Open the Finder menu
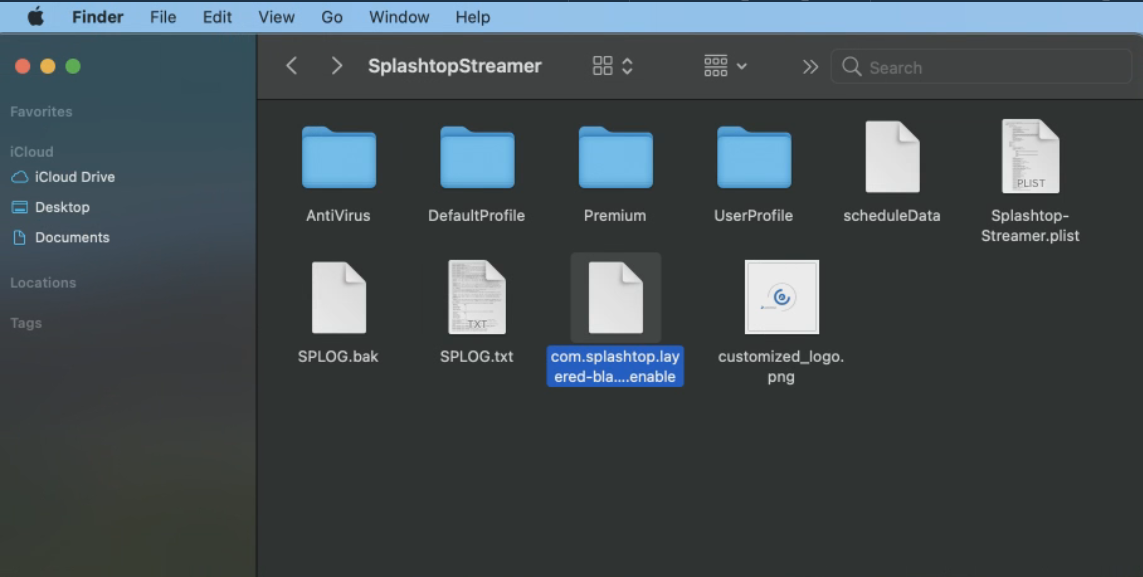 pos(98,17)
